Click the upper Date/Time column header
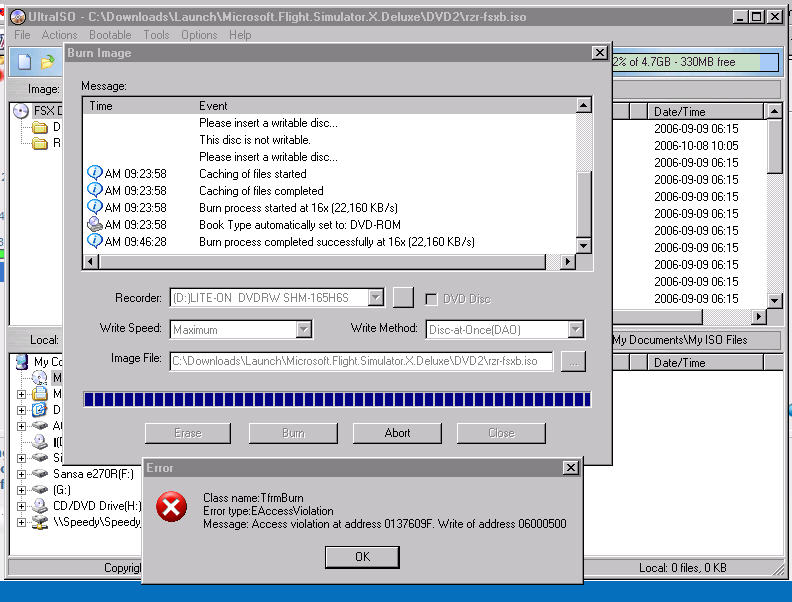Screen dimensions: 792x602 click(x=705, y=111)
